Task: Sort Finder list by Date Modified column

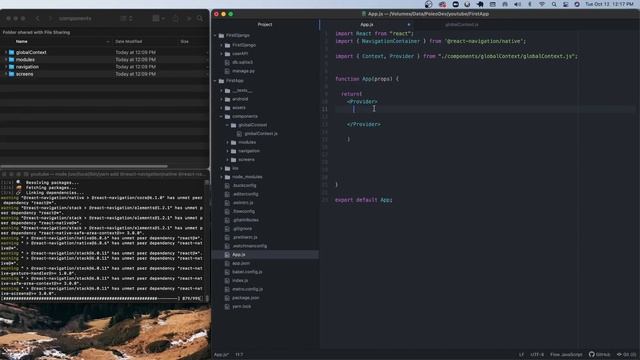Action: [129, 41]
